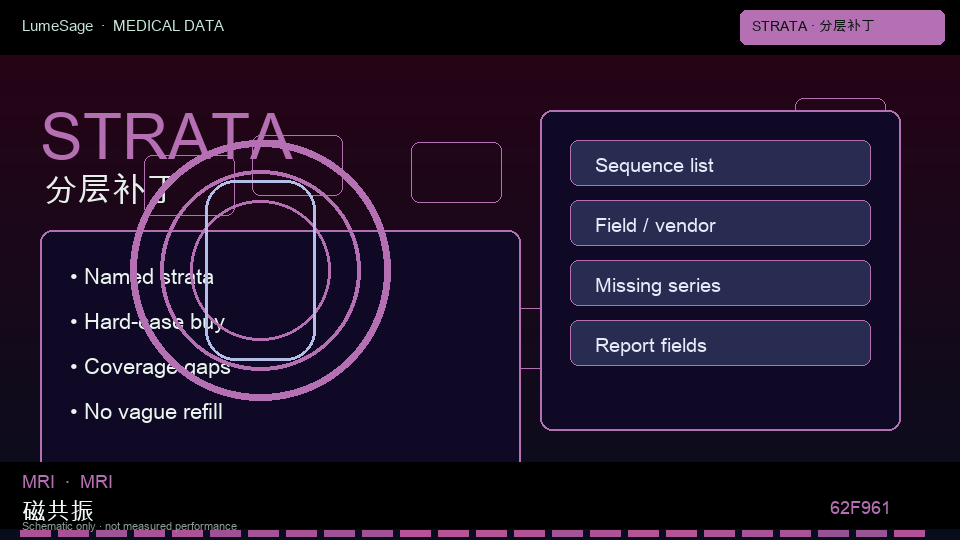The width and height of the screenshot is (960, 540).
Task: Select the blue rounded rectangle outline
Action: pyautogui.click(x=261, y=270)
